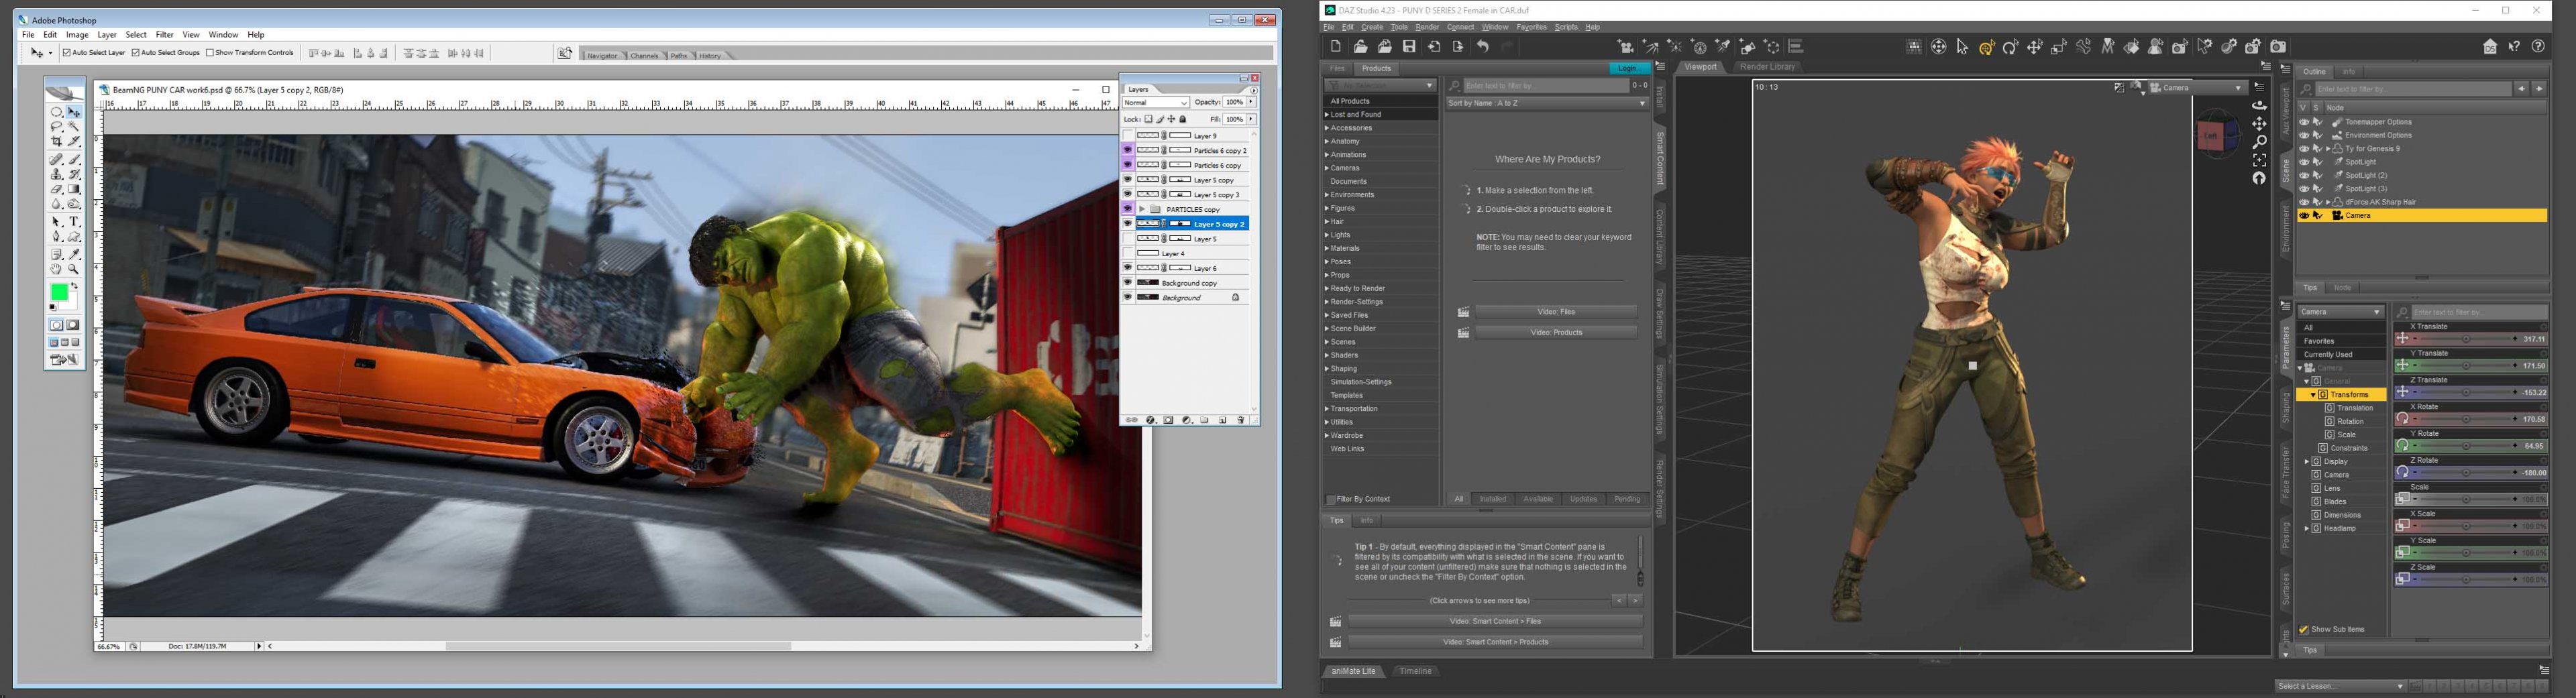Toggle Show Sub Items checkbox
This screenshot has width=2576, height=698.
tap(2304, 630)
